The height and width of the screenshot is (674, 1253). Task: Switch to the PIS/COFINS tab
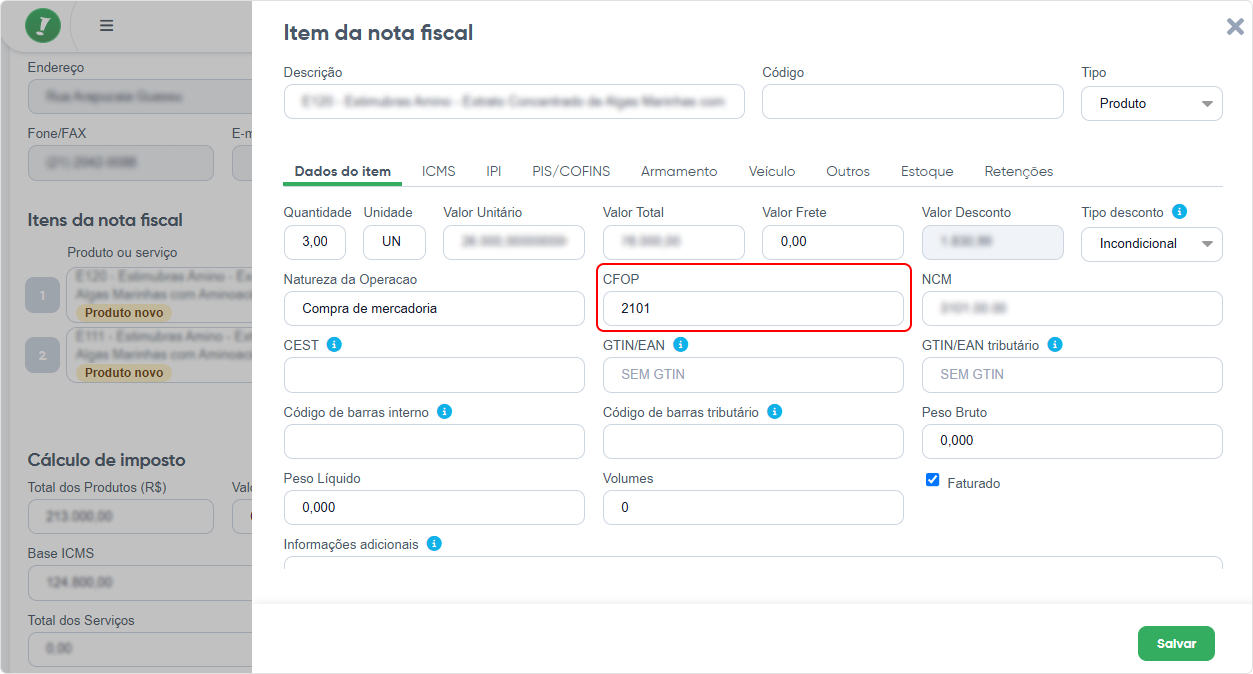(571, 172)
